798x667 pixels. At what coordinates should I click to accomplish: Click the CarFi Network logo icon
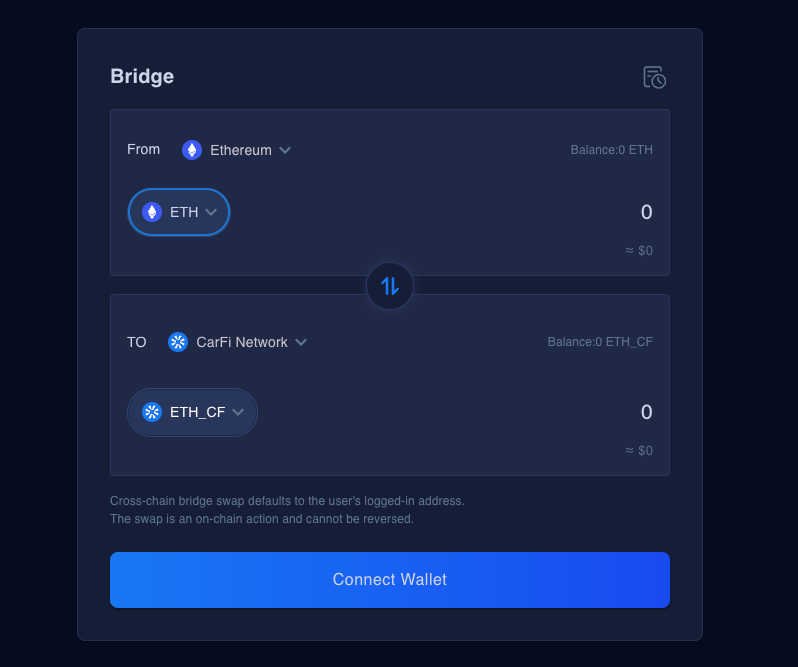click(x=178, y=342)
